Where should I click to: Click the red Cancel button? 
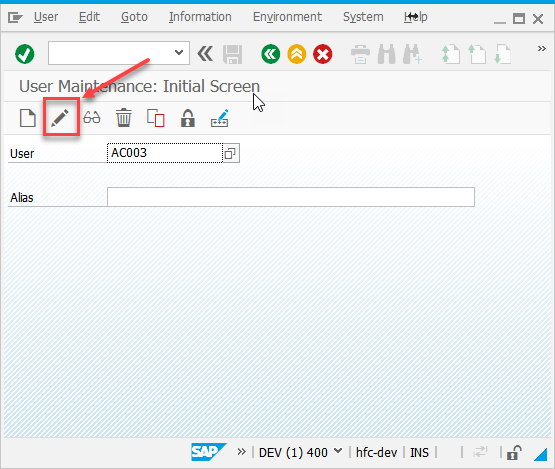coord(322,54)
